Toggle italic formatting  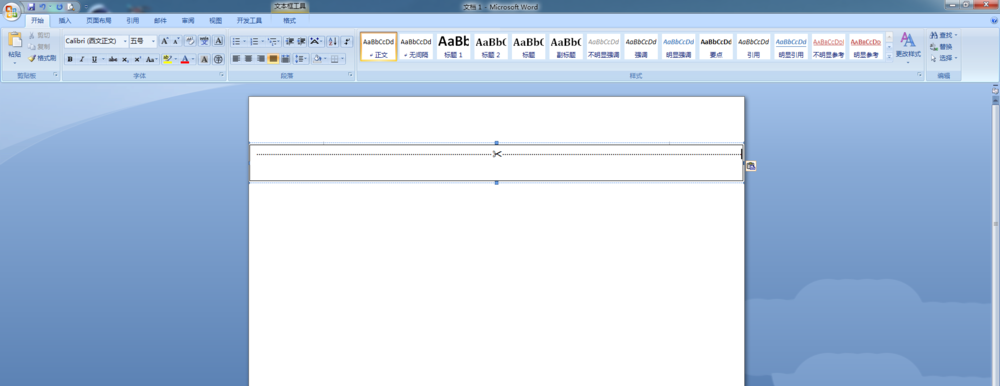(x=82, y=59)
